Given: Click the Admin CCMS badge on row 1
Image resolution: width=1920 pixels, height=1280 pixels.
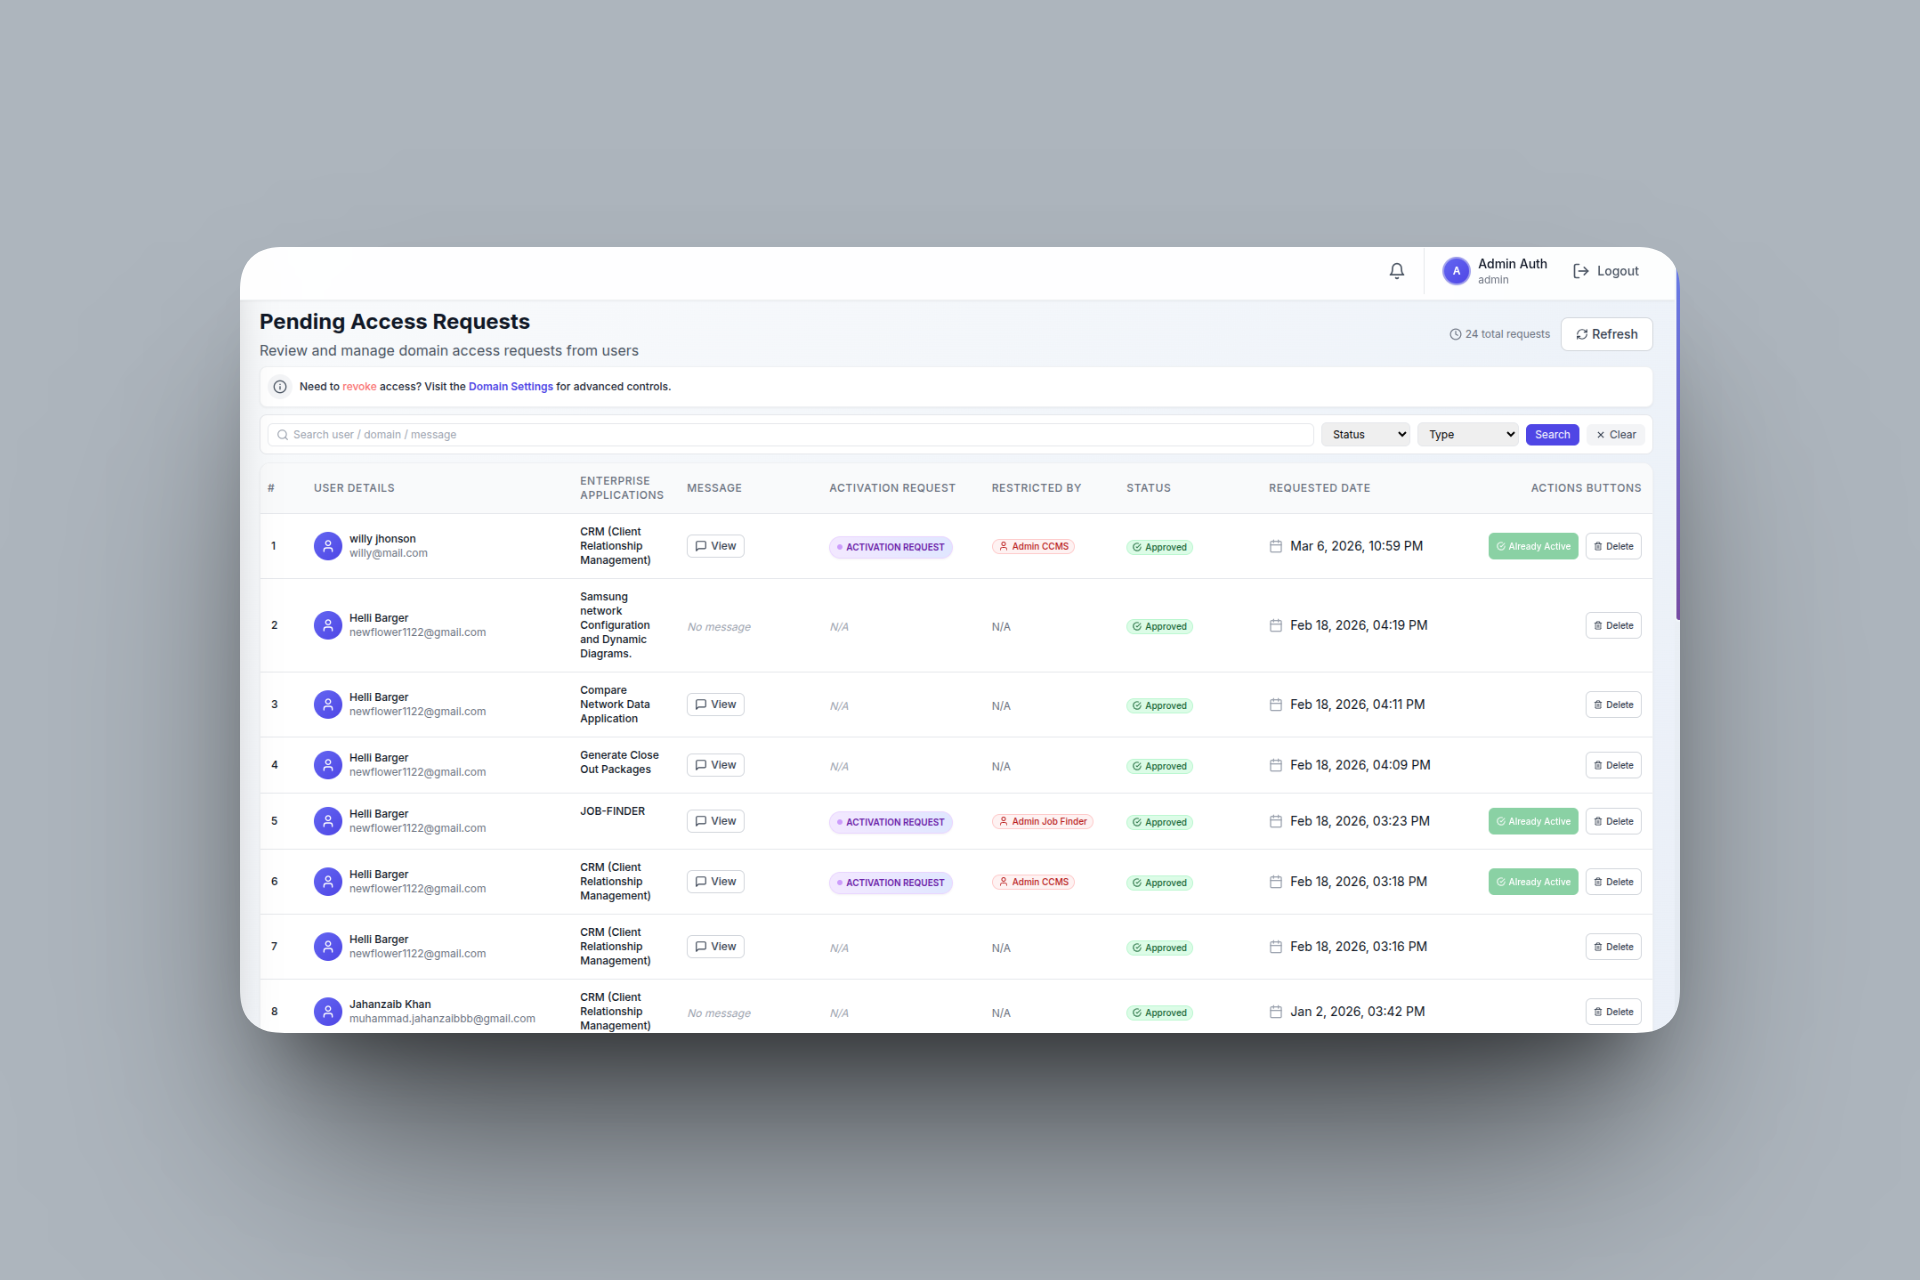Looking at the screenshot, I should click(x=1033, y=547).
